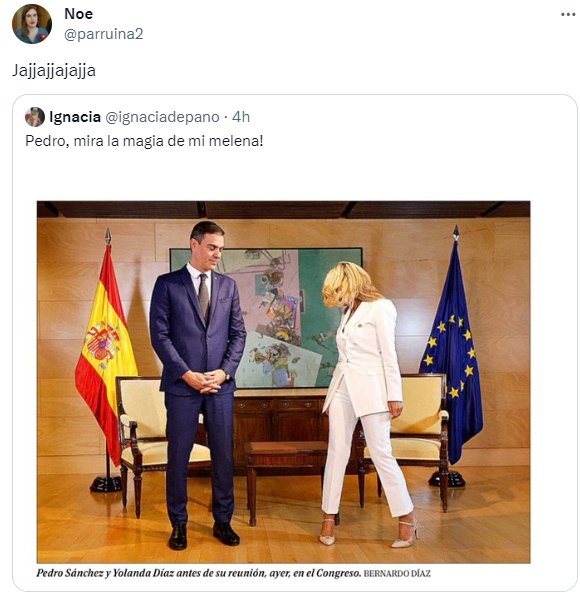
Task: Click the woman in the white suit
Action: click(365, 403)
